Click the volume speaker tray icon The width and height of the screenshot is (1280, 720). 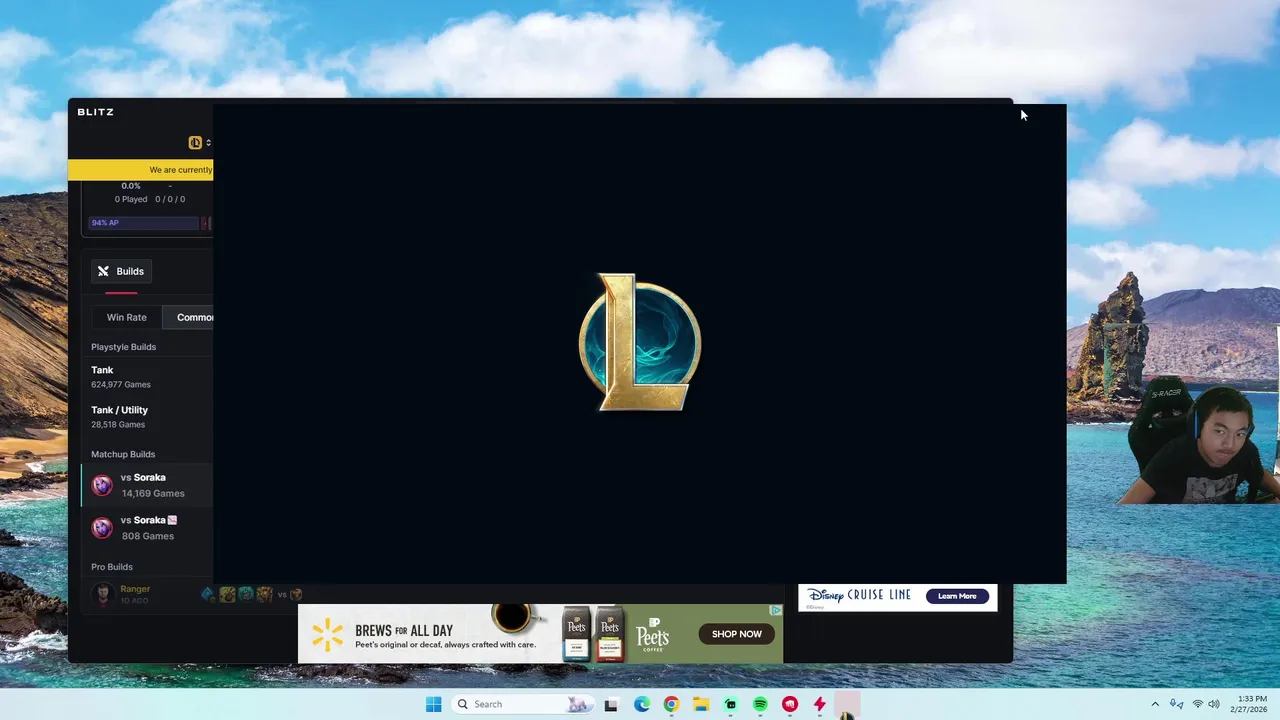(1214, 704)
